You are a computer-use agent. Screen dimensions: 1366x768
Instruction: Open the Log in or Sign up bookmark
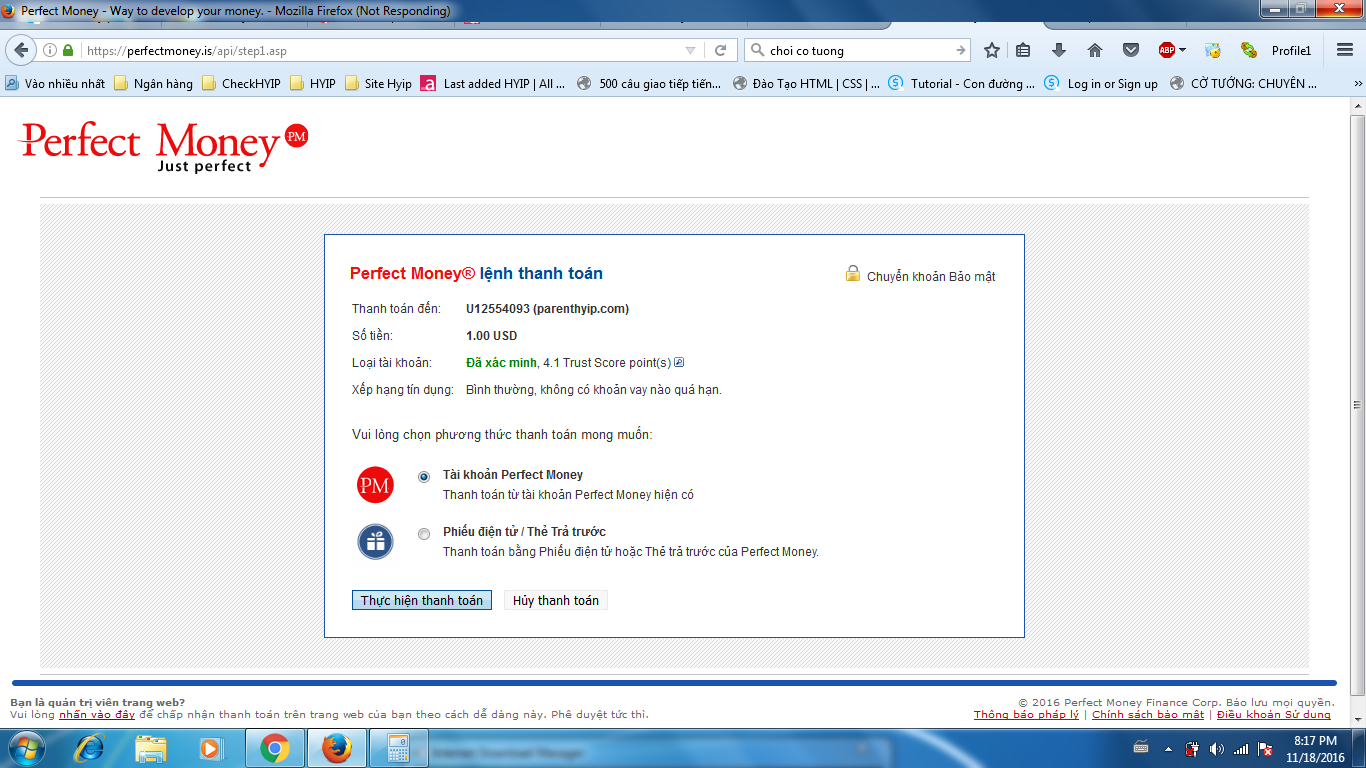click(x=1101, y=84)
